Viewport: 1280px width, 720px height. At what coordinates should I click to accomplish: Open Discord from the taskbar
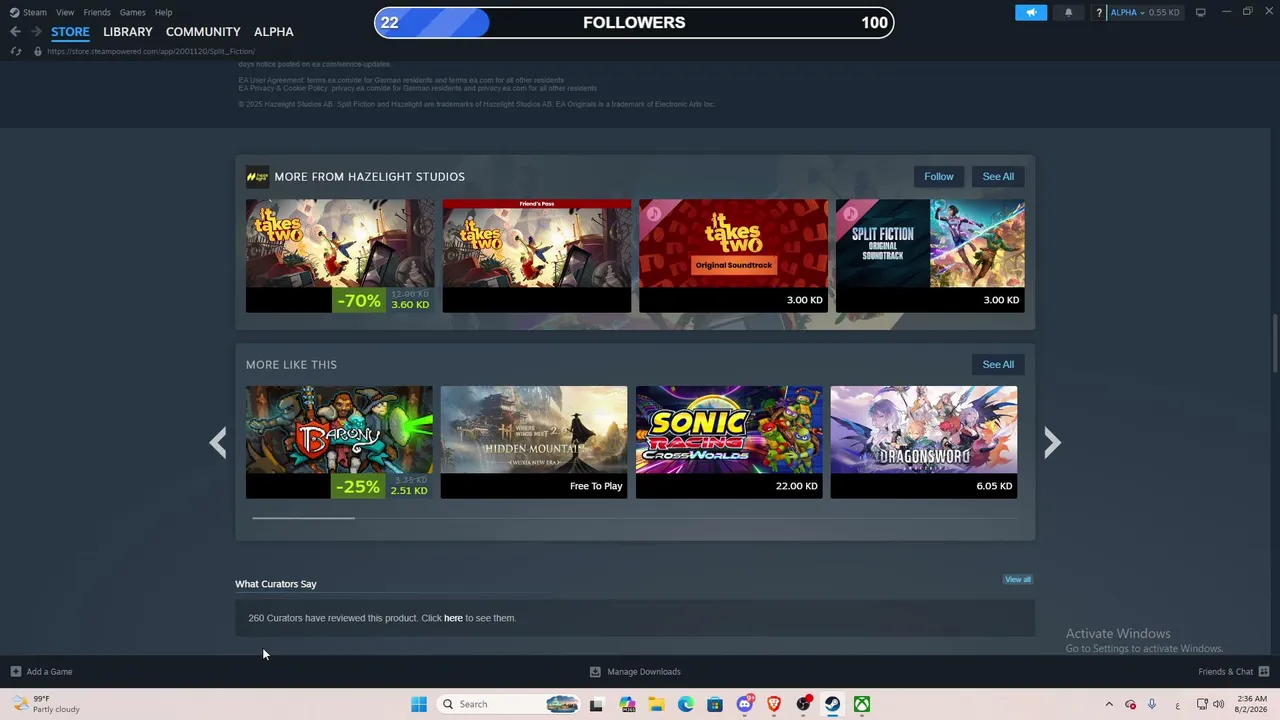(744, 704)
